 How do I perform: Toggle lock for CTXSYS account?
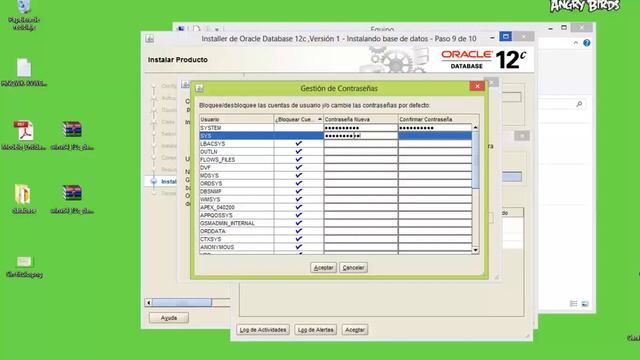[299, 239]
